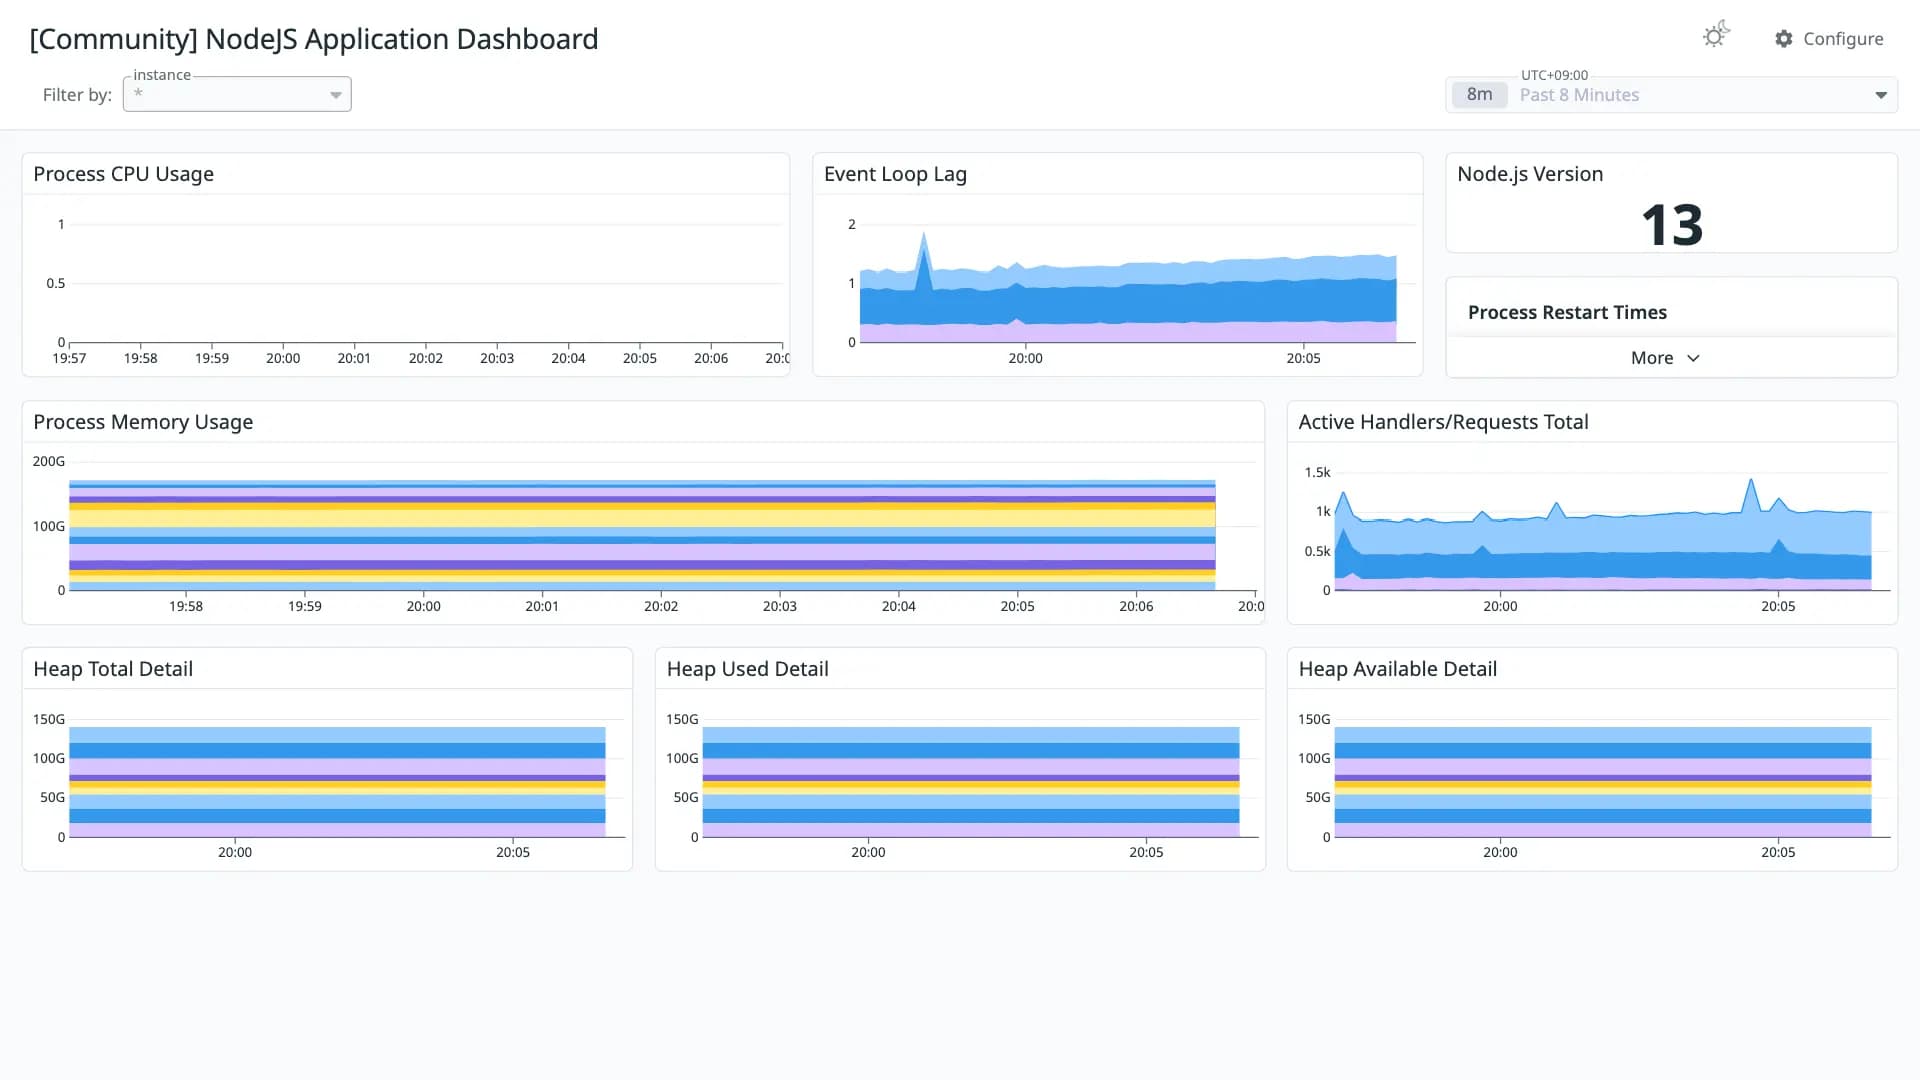Open the Configure settings

(1829, 38)
